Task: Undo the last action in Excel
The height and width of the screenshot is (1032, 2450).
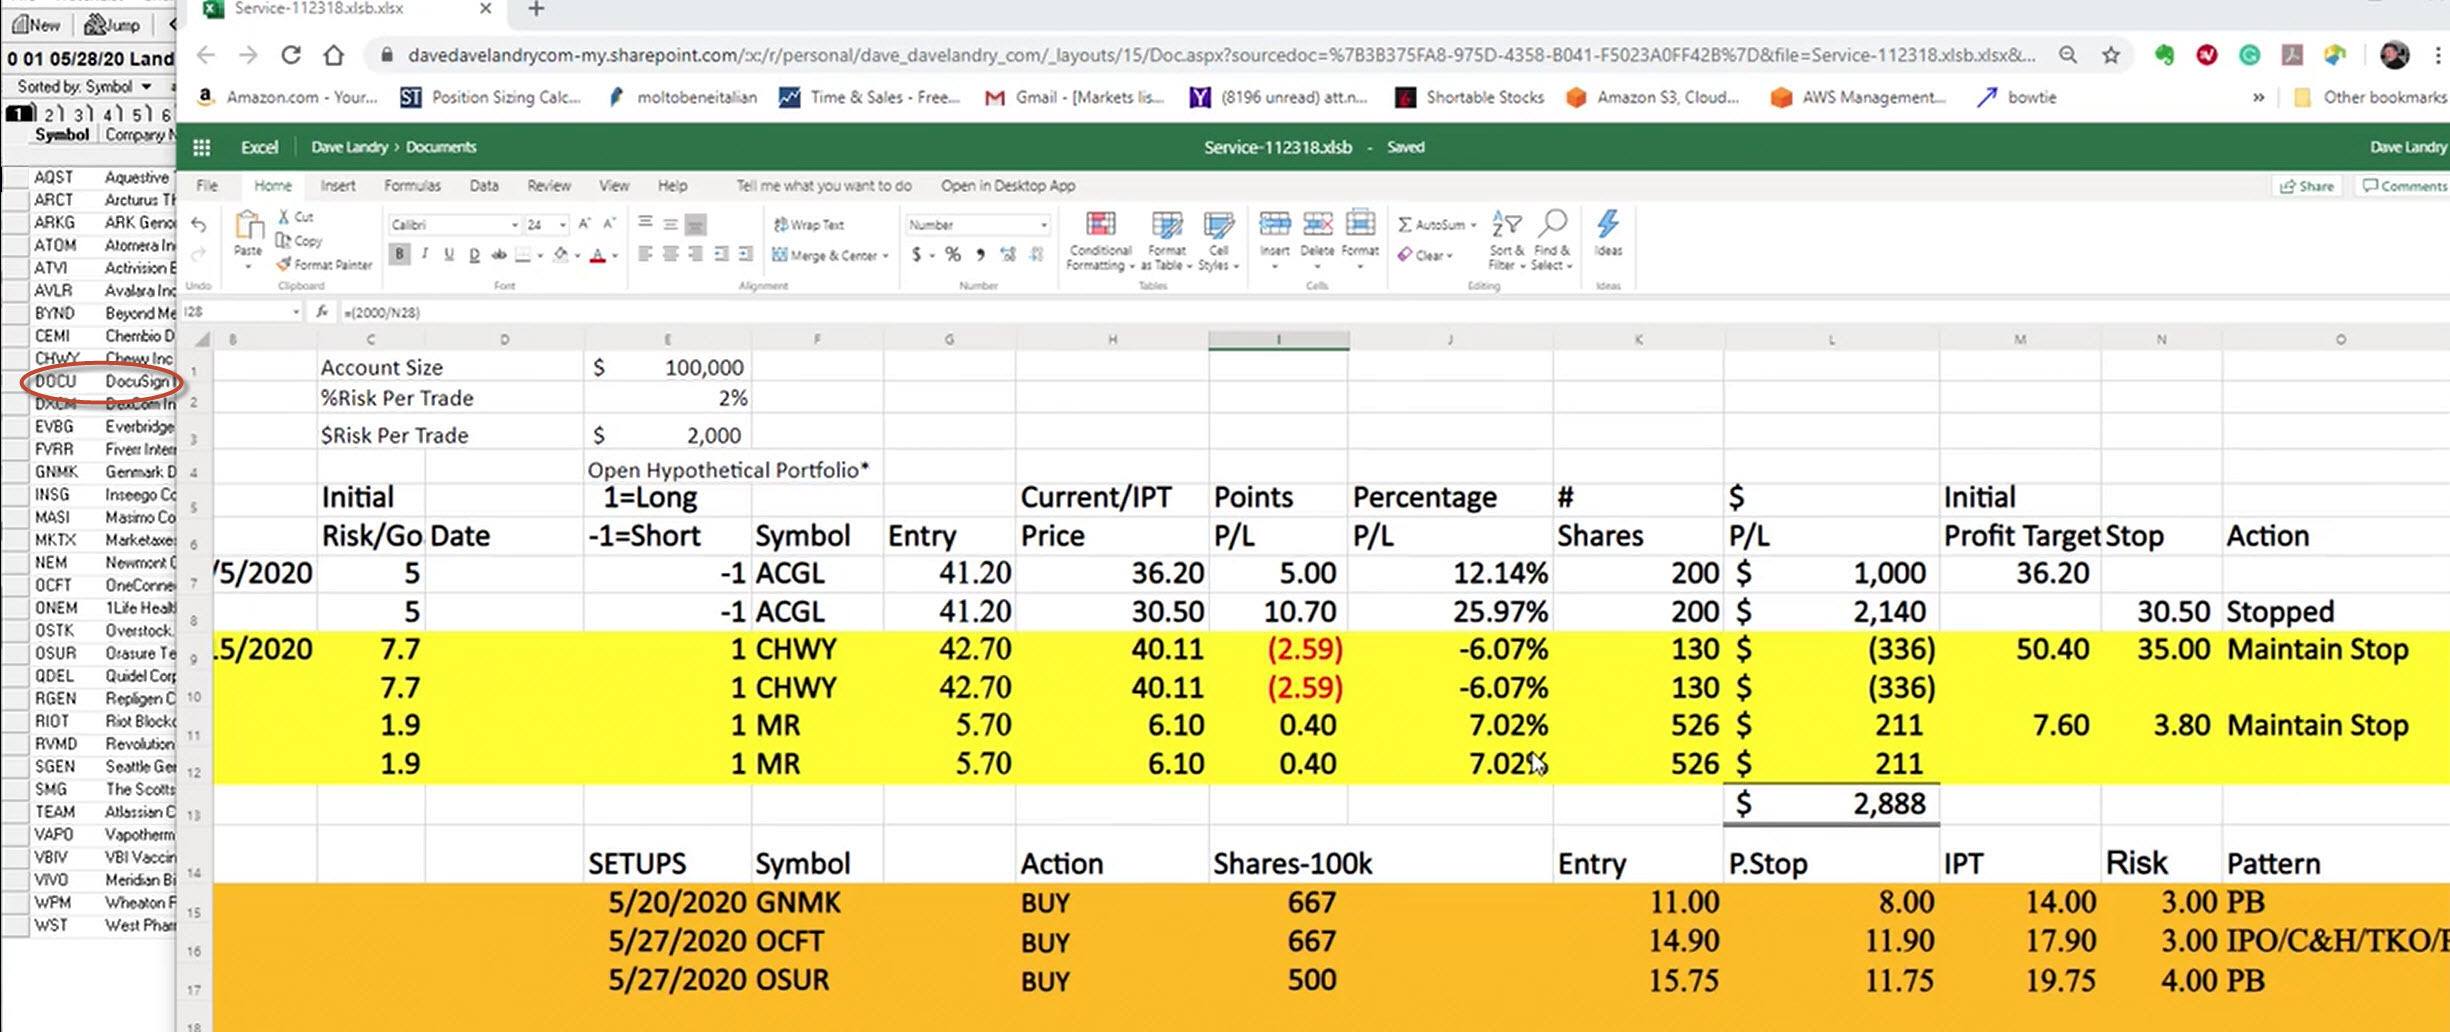Action: [x=198, y=225]
